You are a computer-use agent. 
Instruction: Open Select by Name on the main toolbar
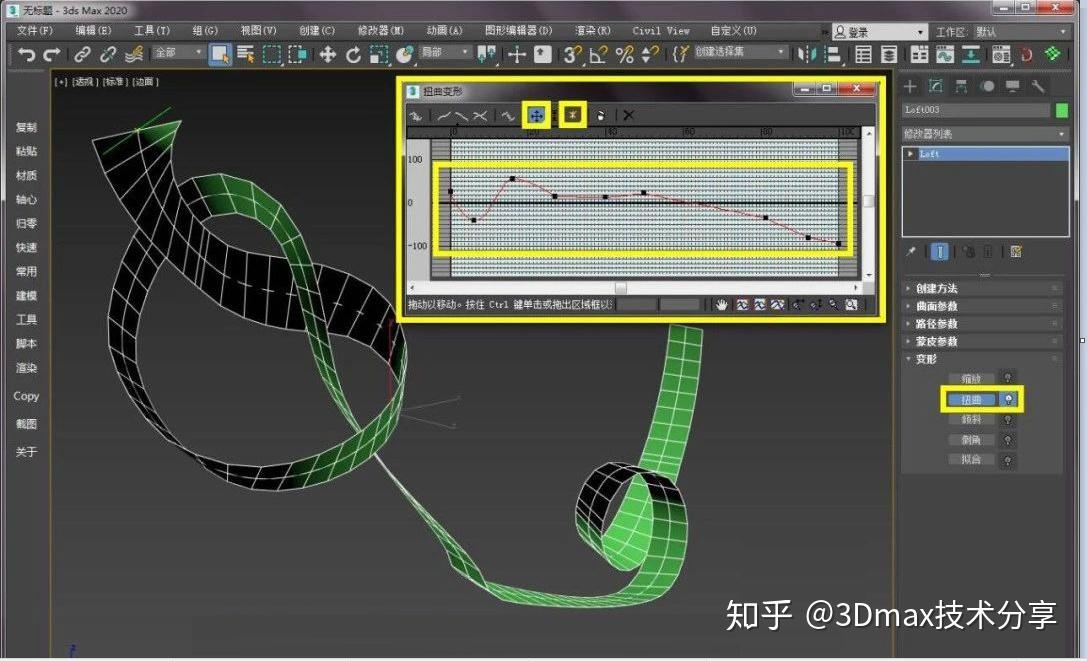246,55
